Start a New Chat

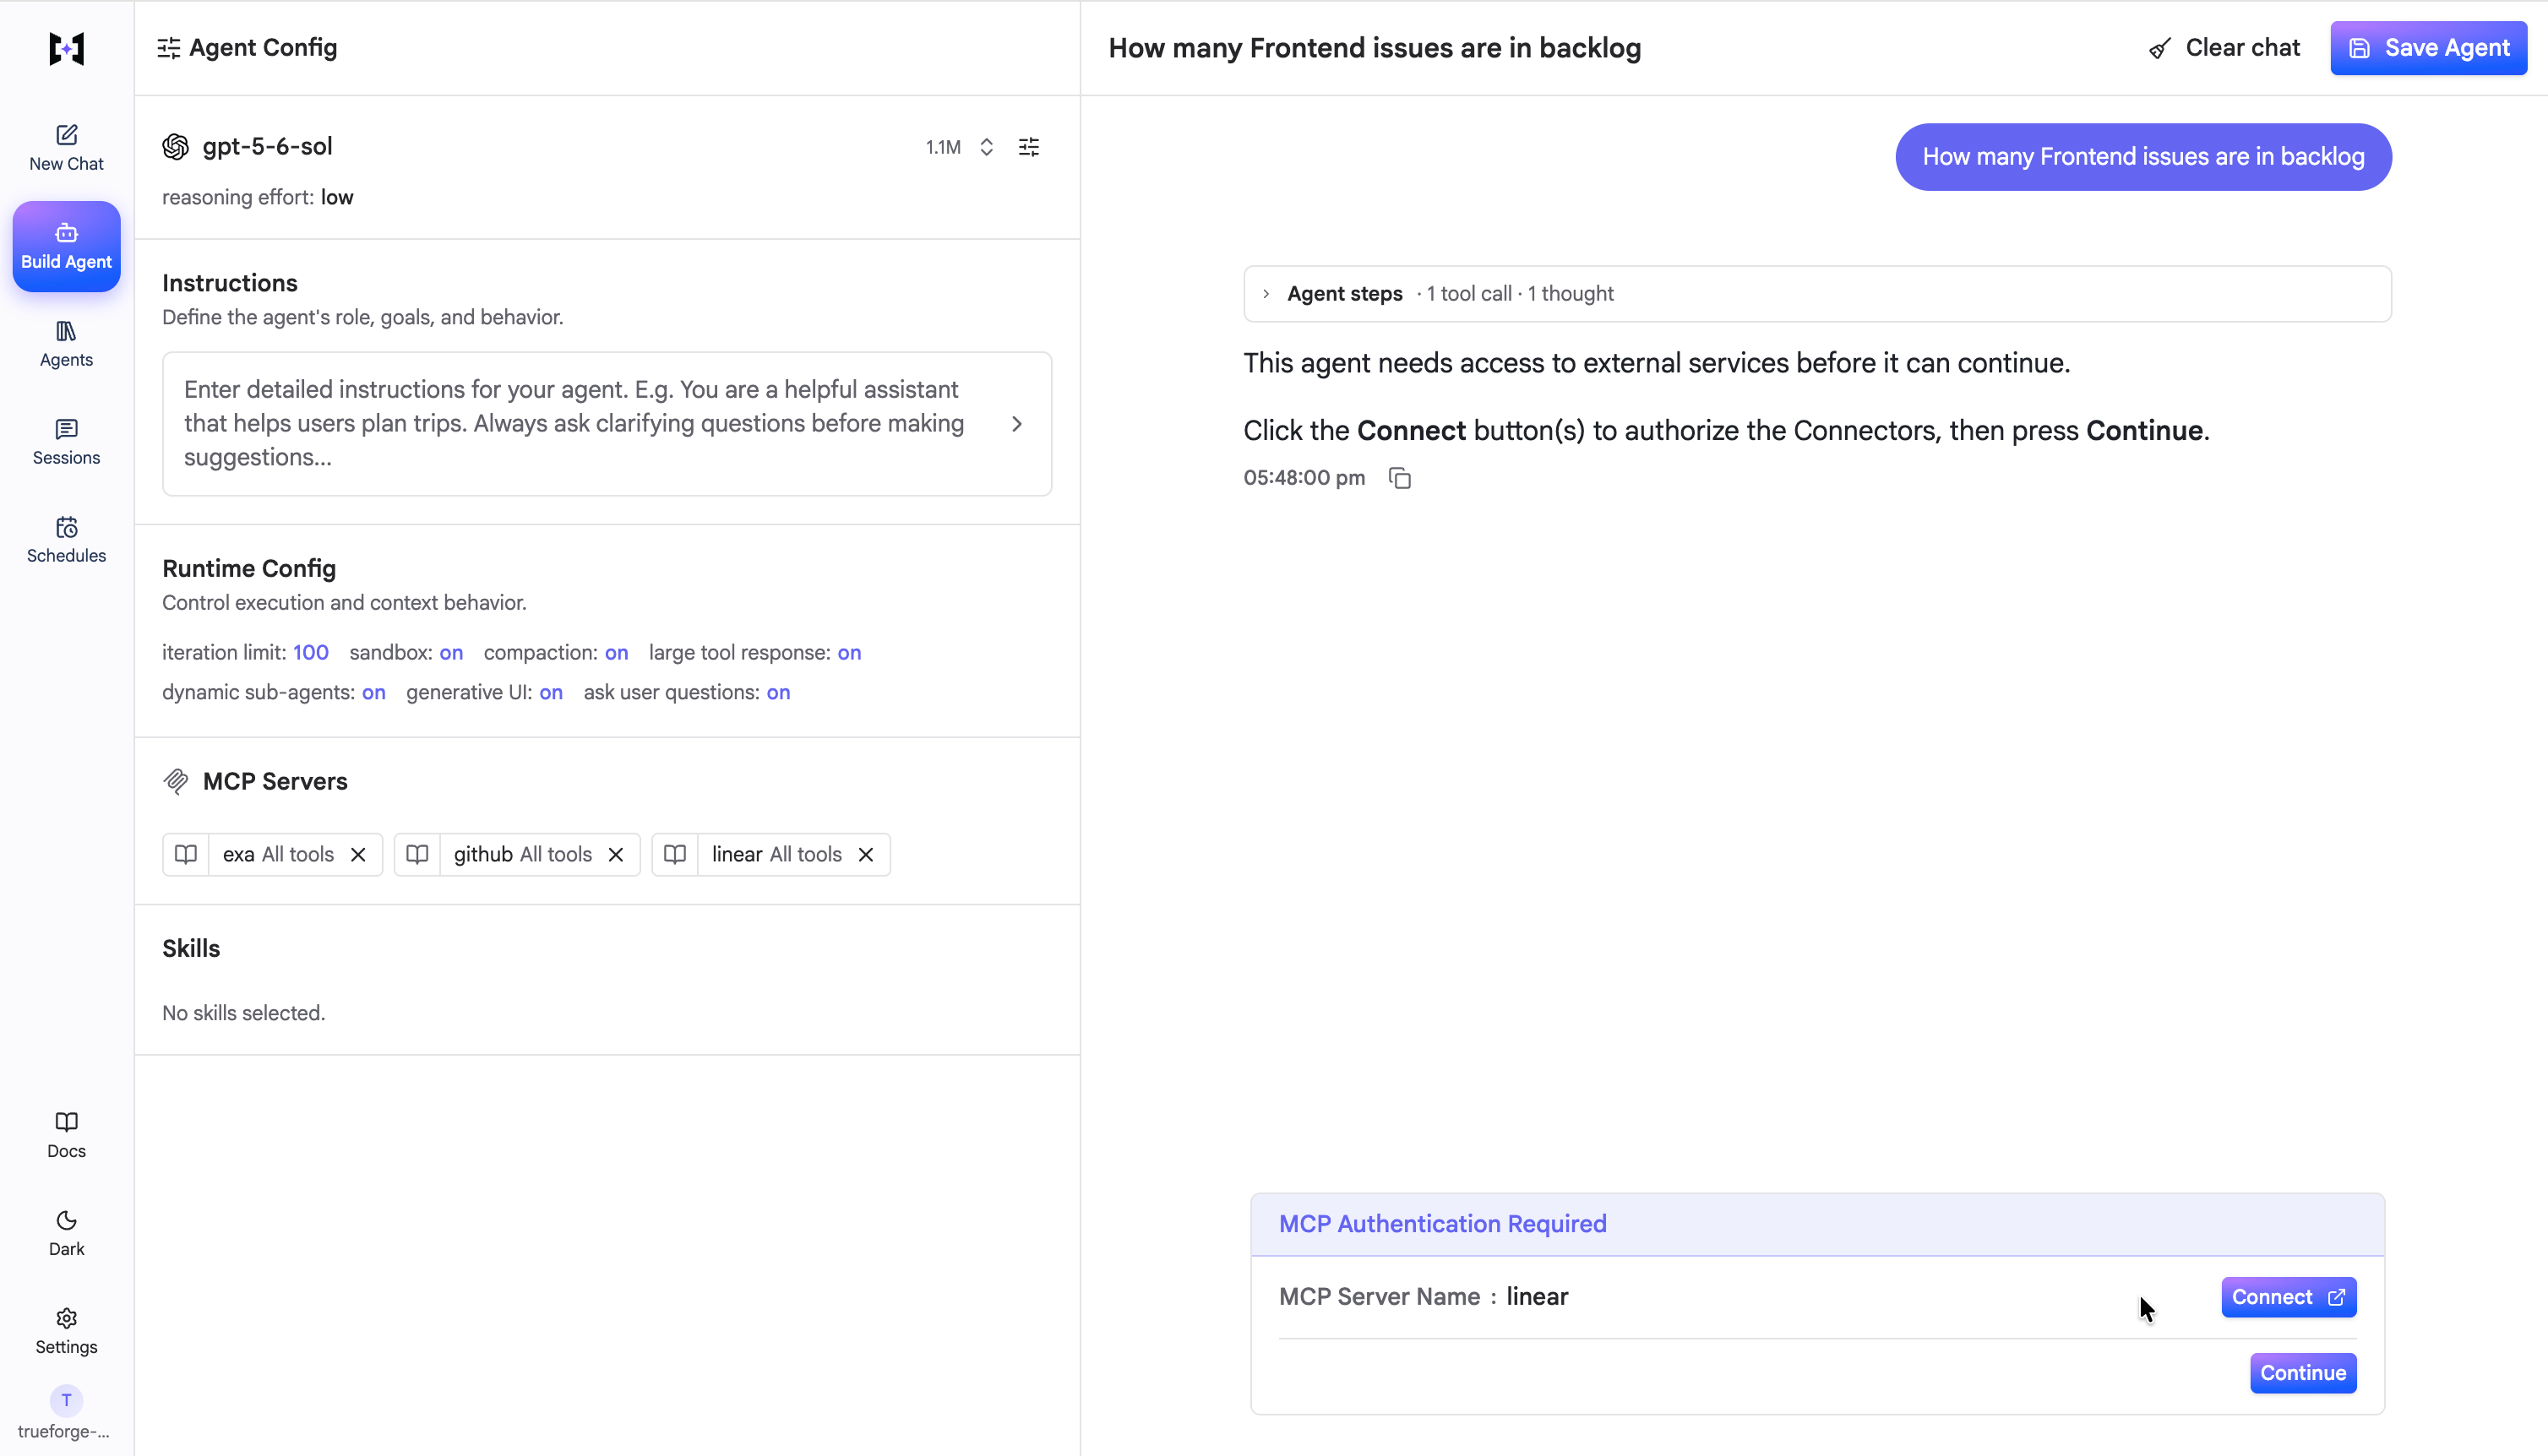[x=66, y=147]
